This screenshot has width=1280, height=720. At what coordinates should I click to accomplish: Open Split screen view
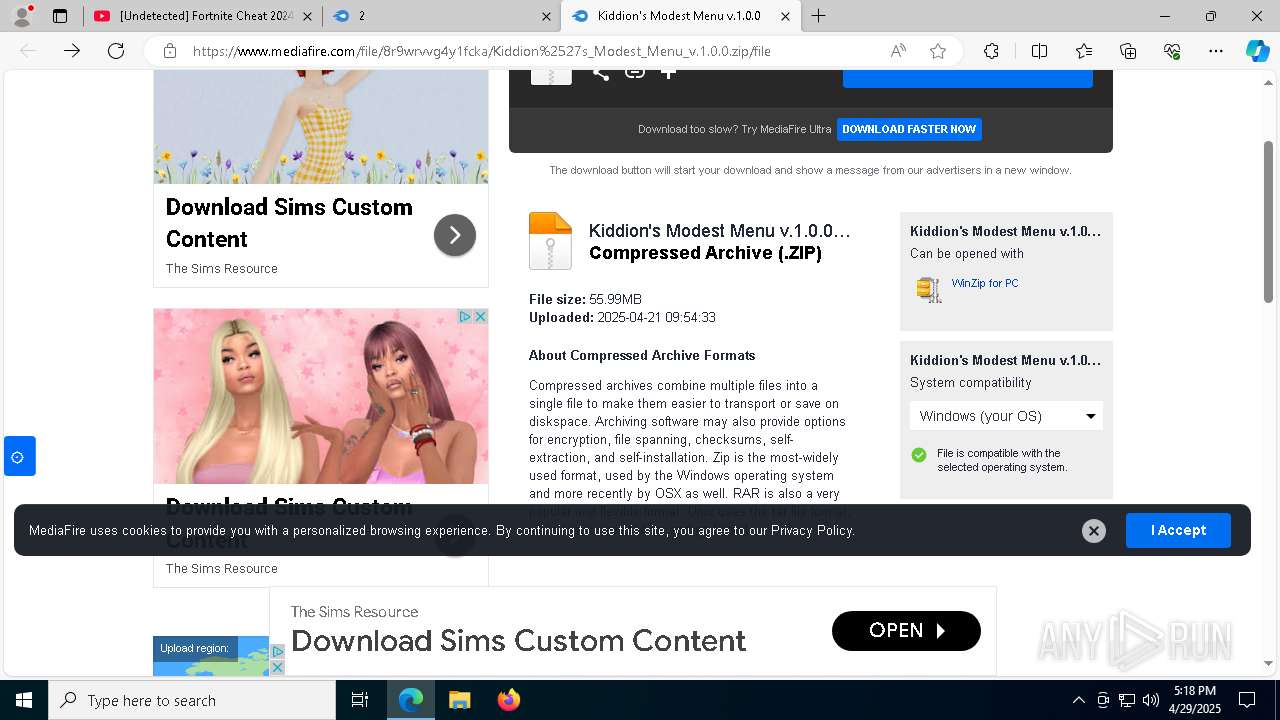tap(1039, 51)
